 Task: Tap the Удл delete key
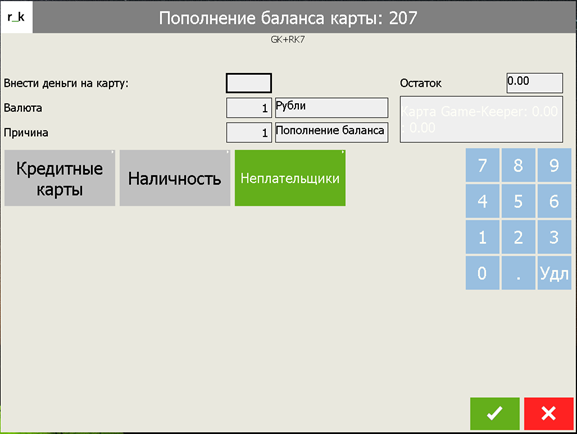click(x=554, y=273)
